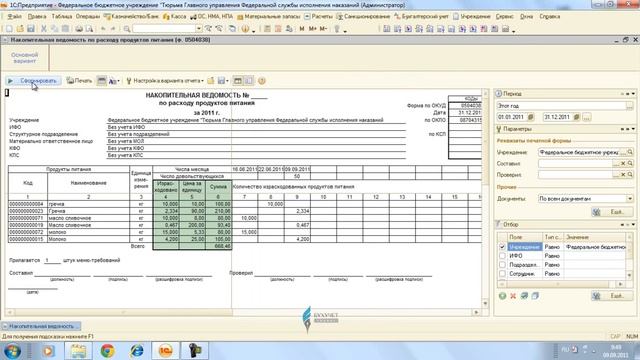
Task: Click the calculator M button
Action: 302,29
